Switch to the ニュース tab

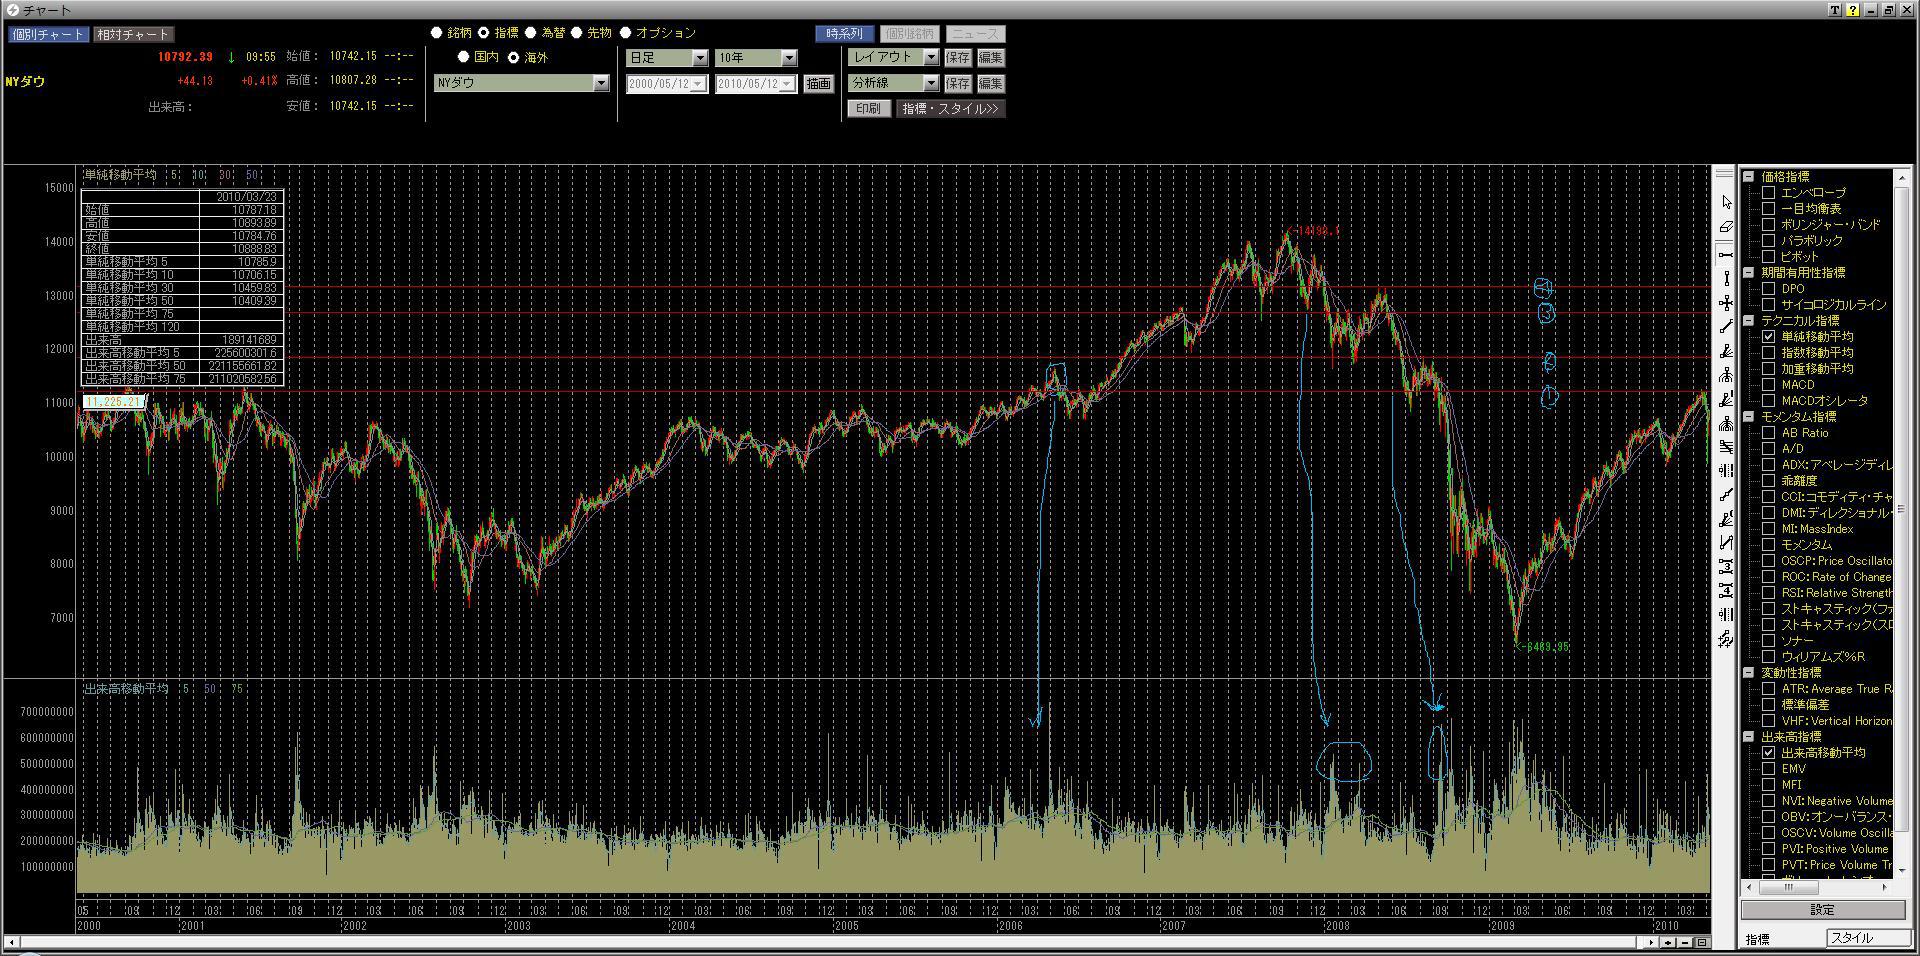(975, 34)
